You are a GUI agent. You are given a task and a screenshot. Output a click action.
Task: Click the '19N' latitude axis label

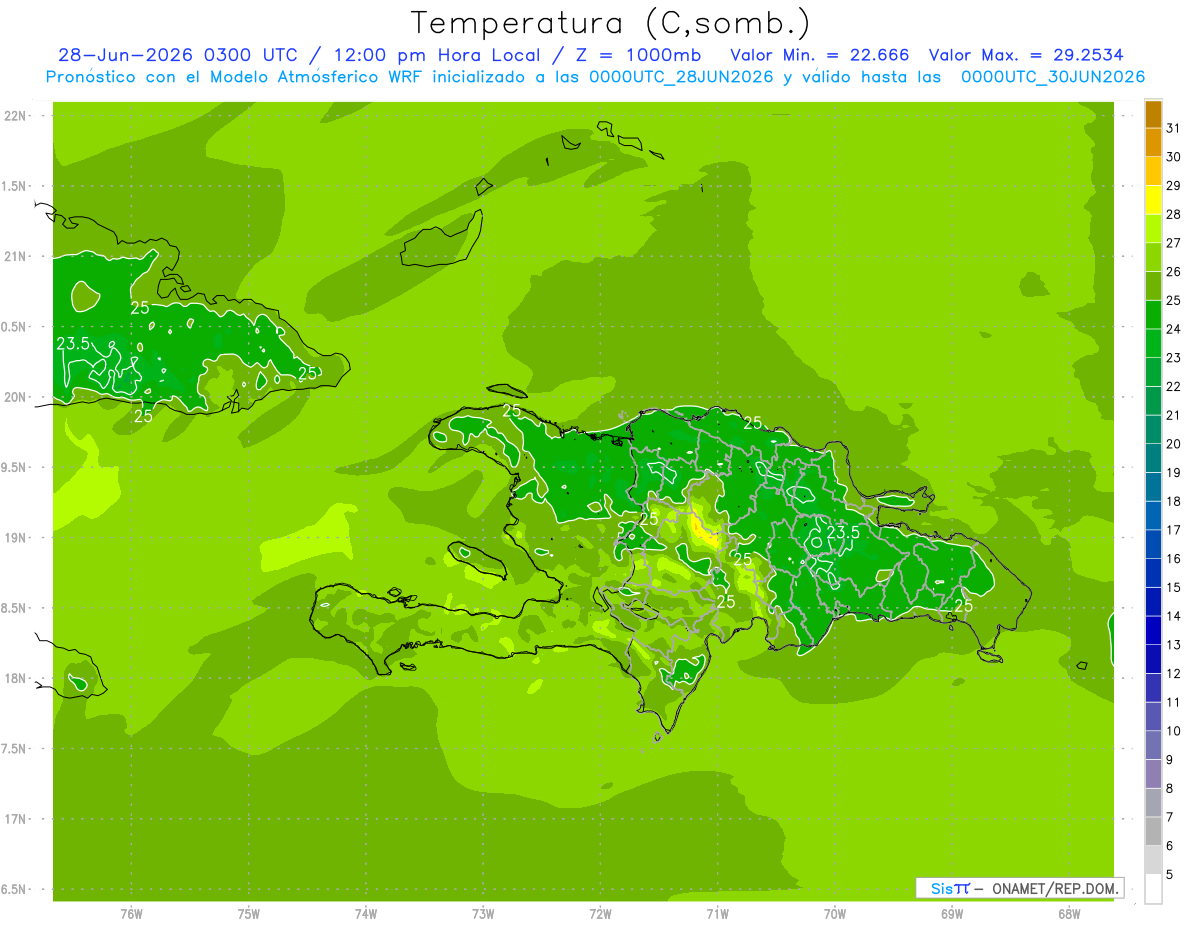15,538
